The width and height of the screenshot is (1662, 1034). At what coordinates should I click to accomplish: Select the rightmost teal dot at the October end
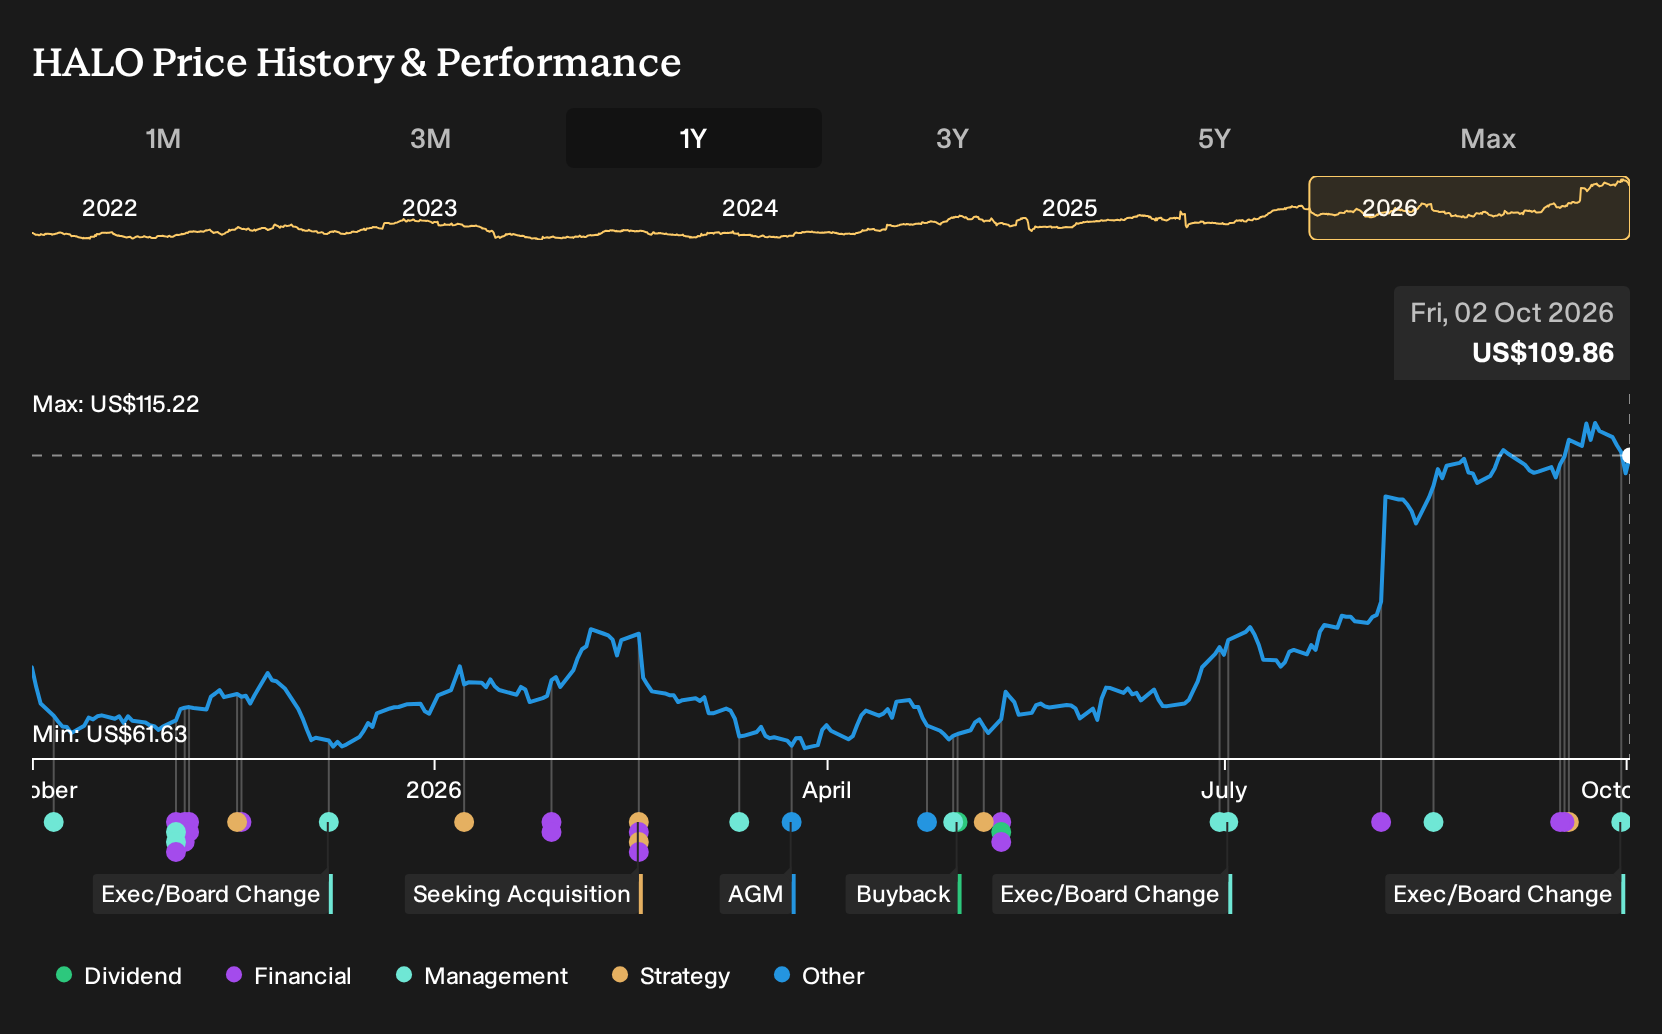click(1621, 822)
